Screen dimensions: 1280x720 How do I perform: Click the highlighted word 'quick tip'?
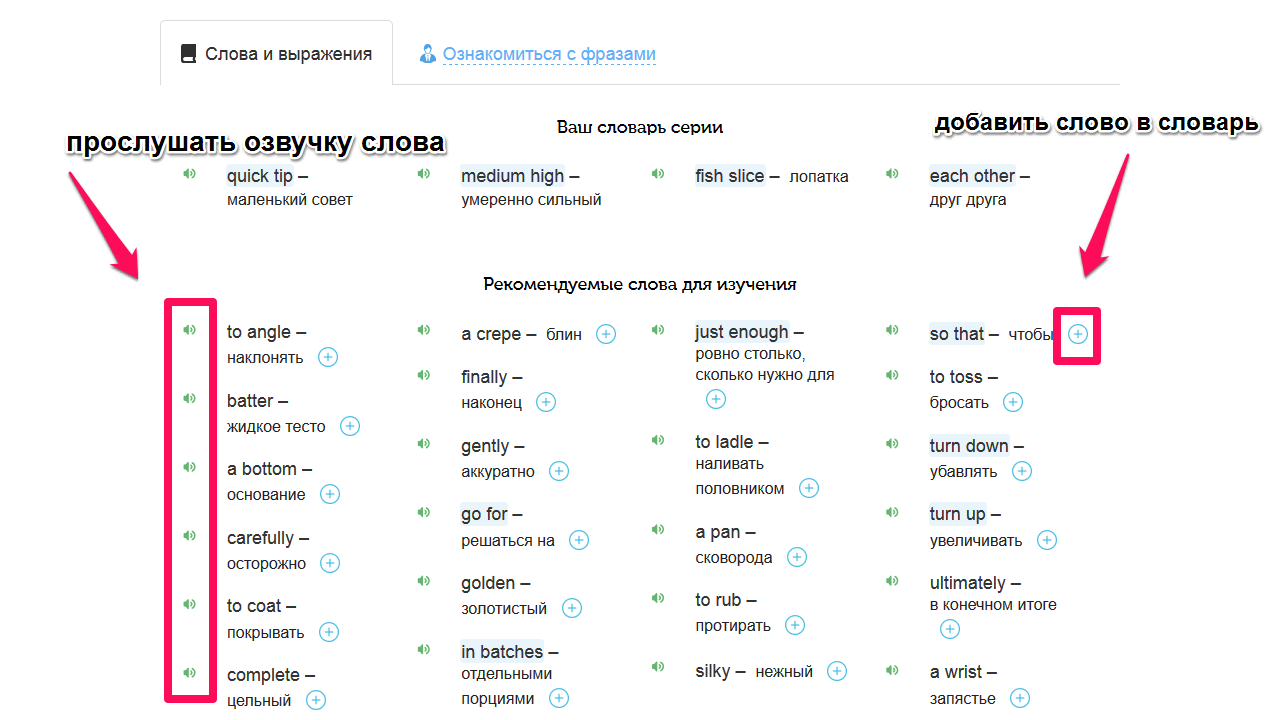pyautogui.click(x=260, y=176)
